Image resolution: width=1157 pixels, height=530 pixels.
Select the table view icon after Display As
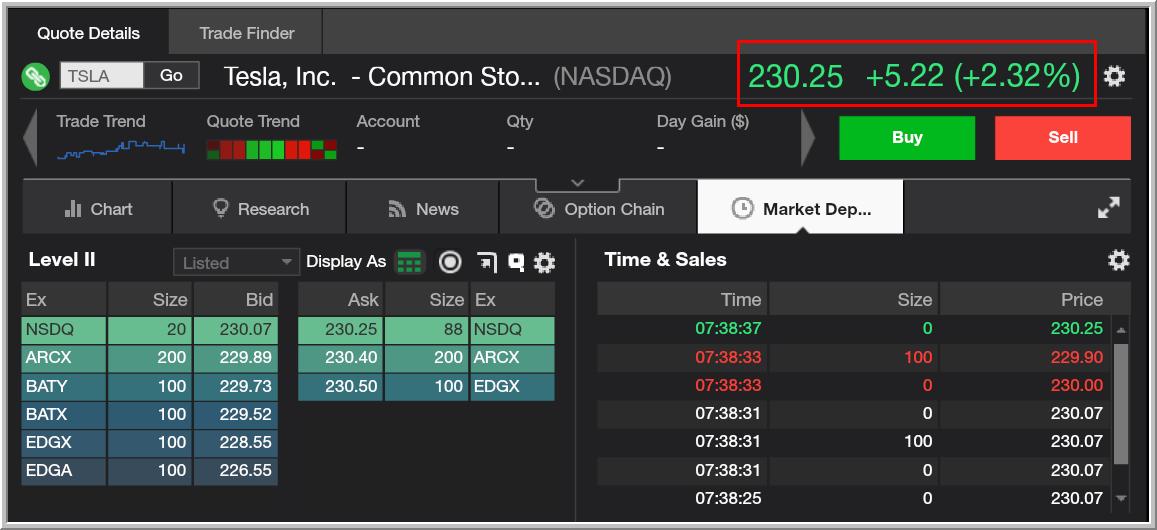tap(410, 262)
